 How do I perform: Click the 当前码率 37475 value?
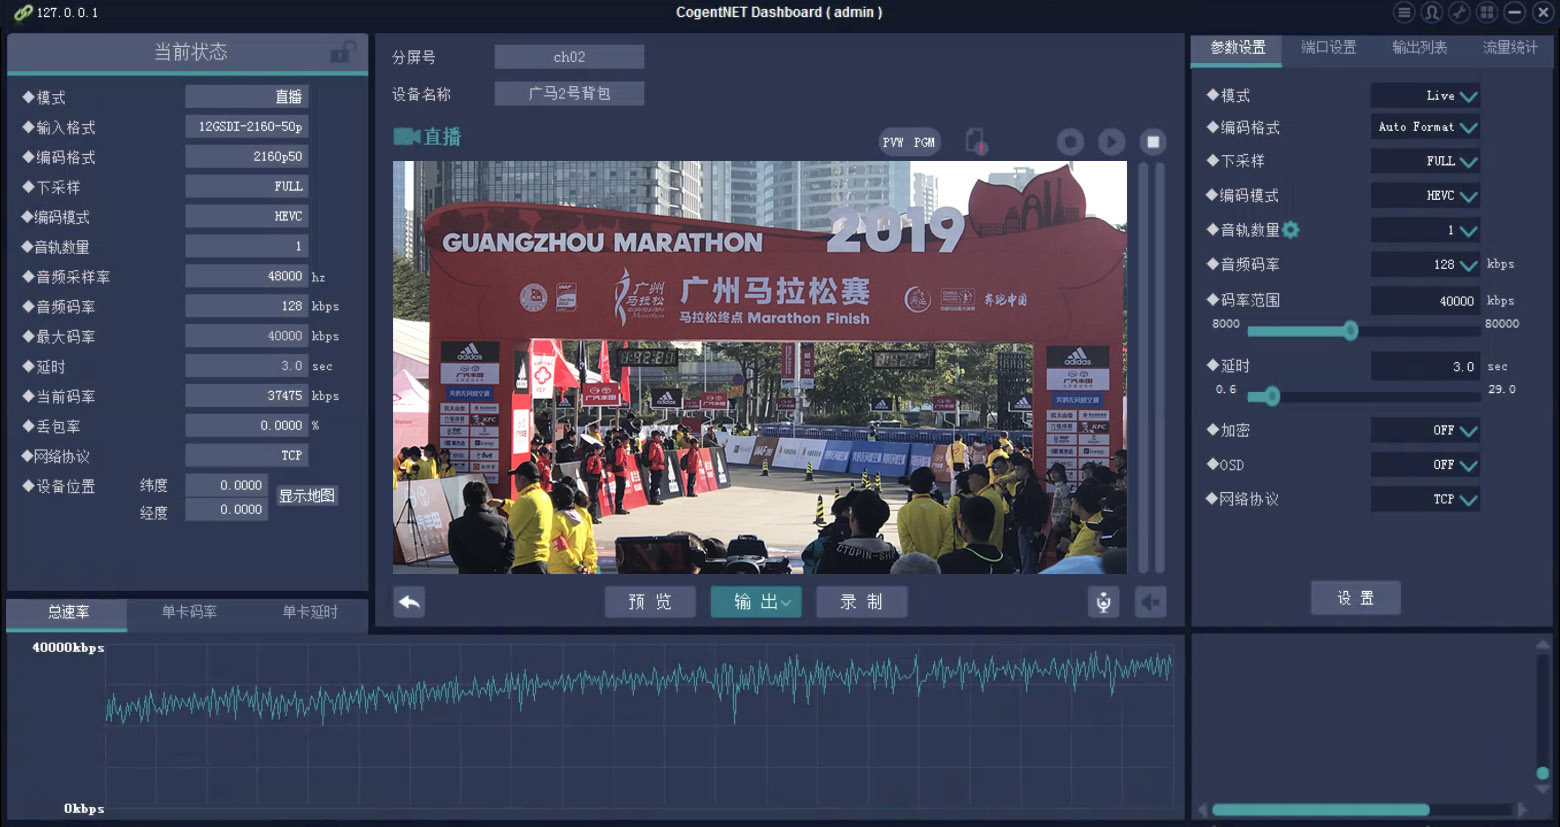tap(246, 396)
